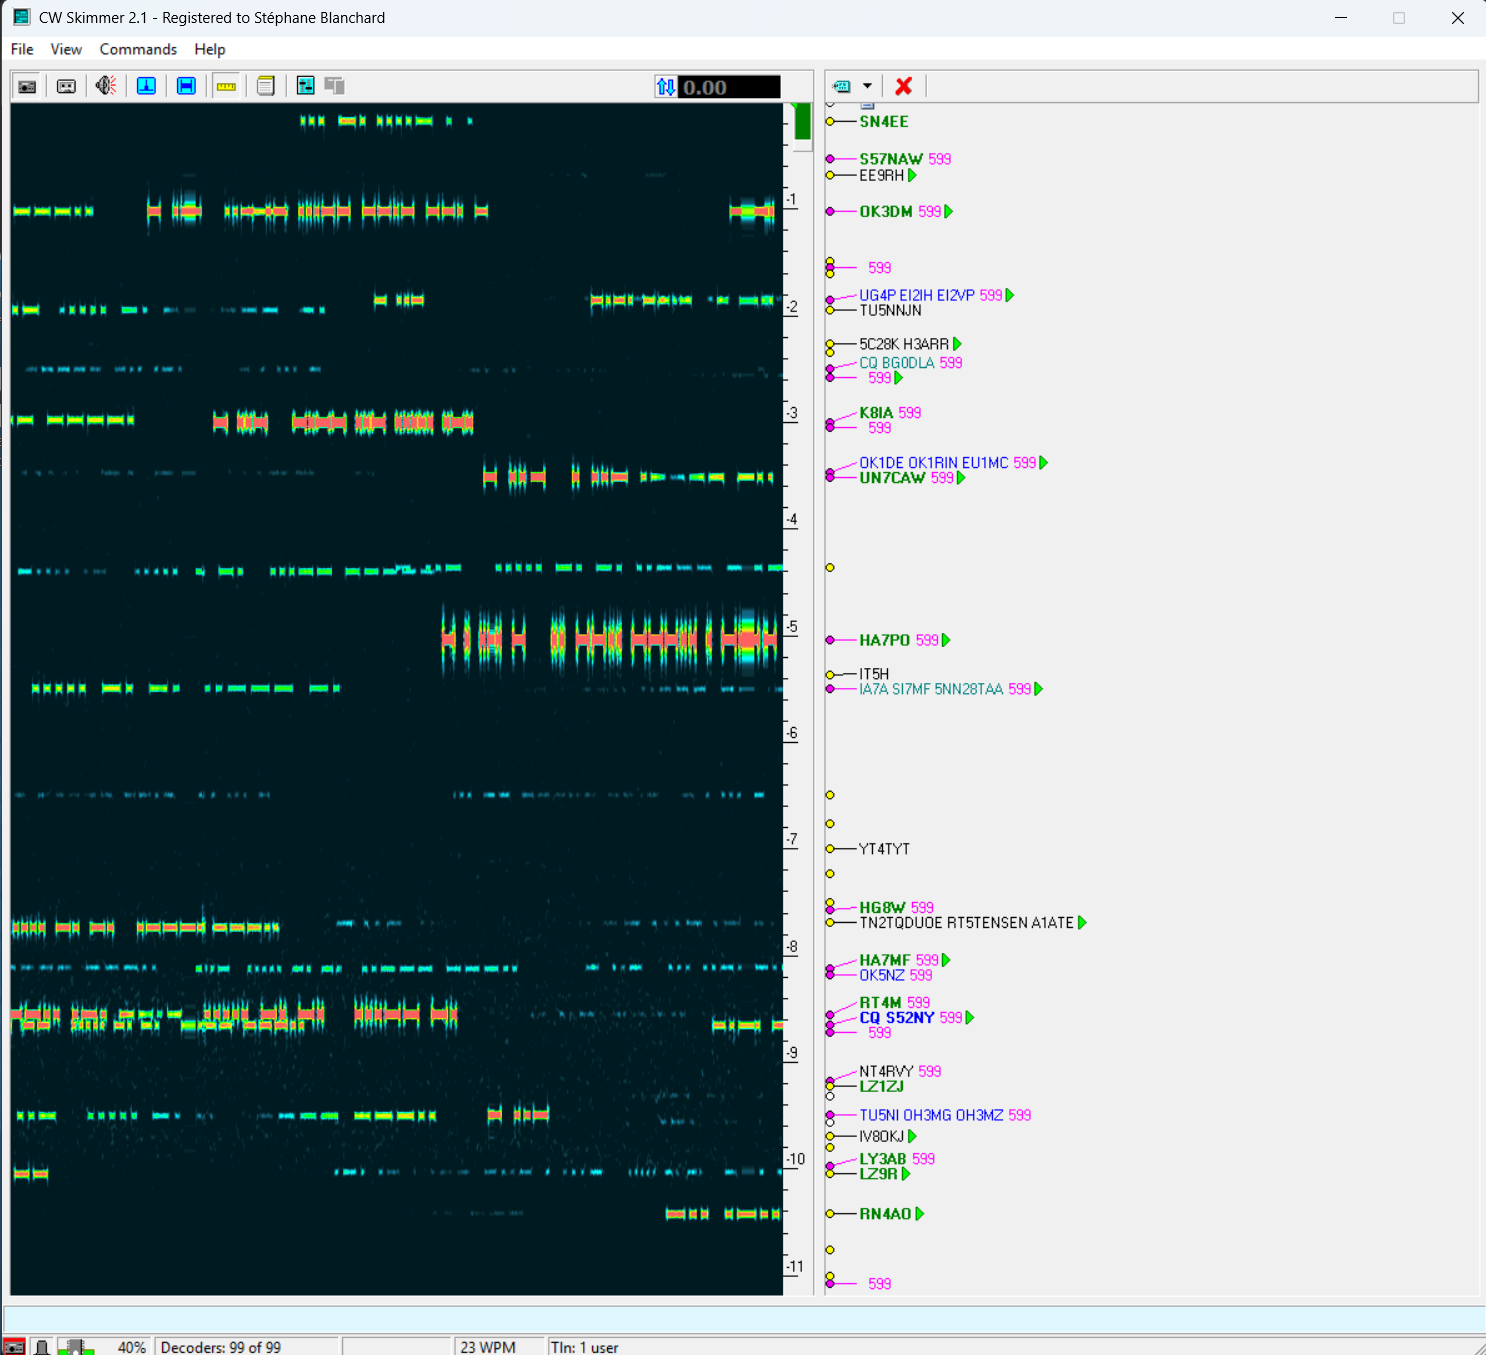Viewport: 1486px width, 1355px height.
Task: Click the blue spectrum peak icon
Action: (146, 86)
